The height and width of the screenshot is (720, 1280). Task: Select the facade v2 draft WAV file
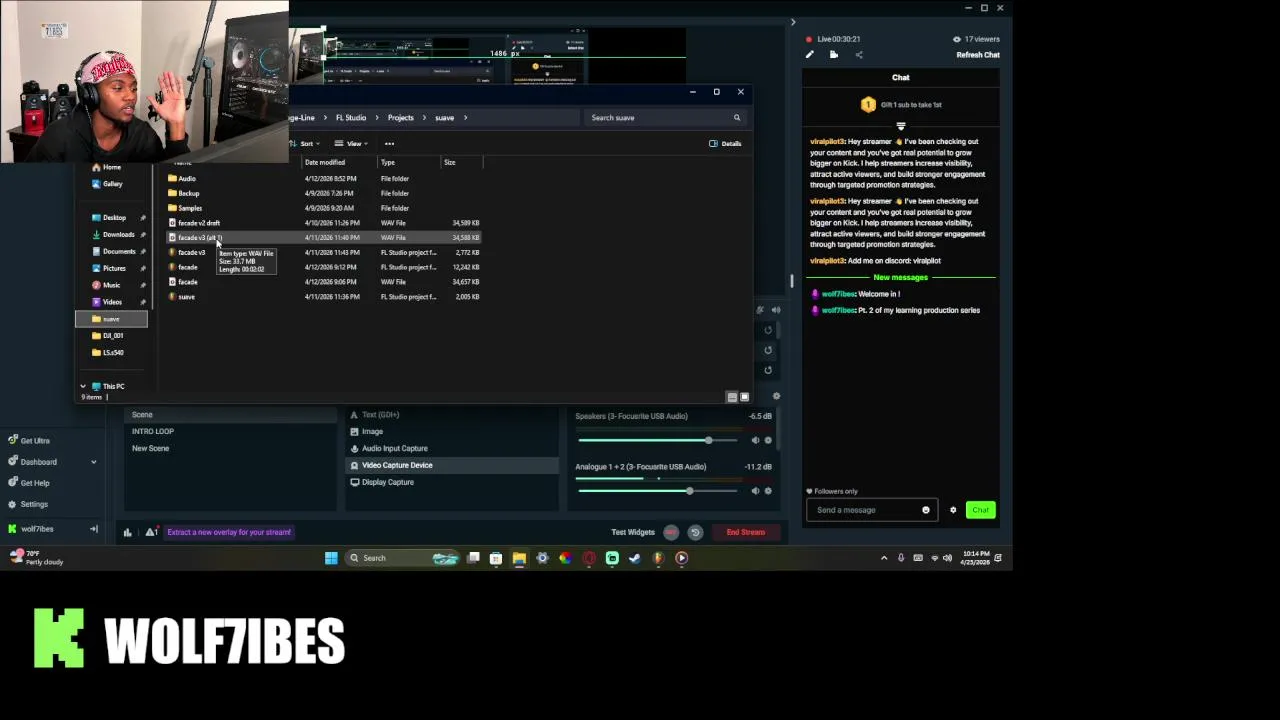323,223
